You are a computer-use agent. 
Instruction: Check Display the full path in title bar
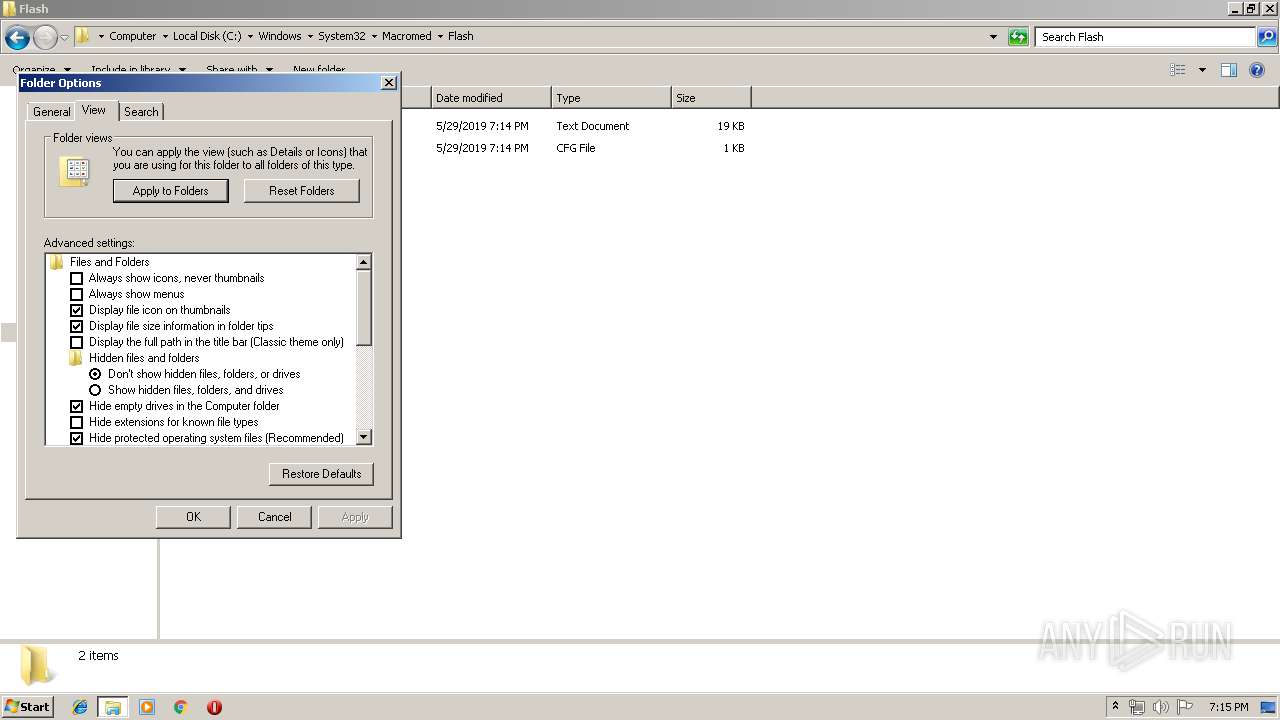click(x=76, y=342)
